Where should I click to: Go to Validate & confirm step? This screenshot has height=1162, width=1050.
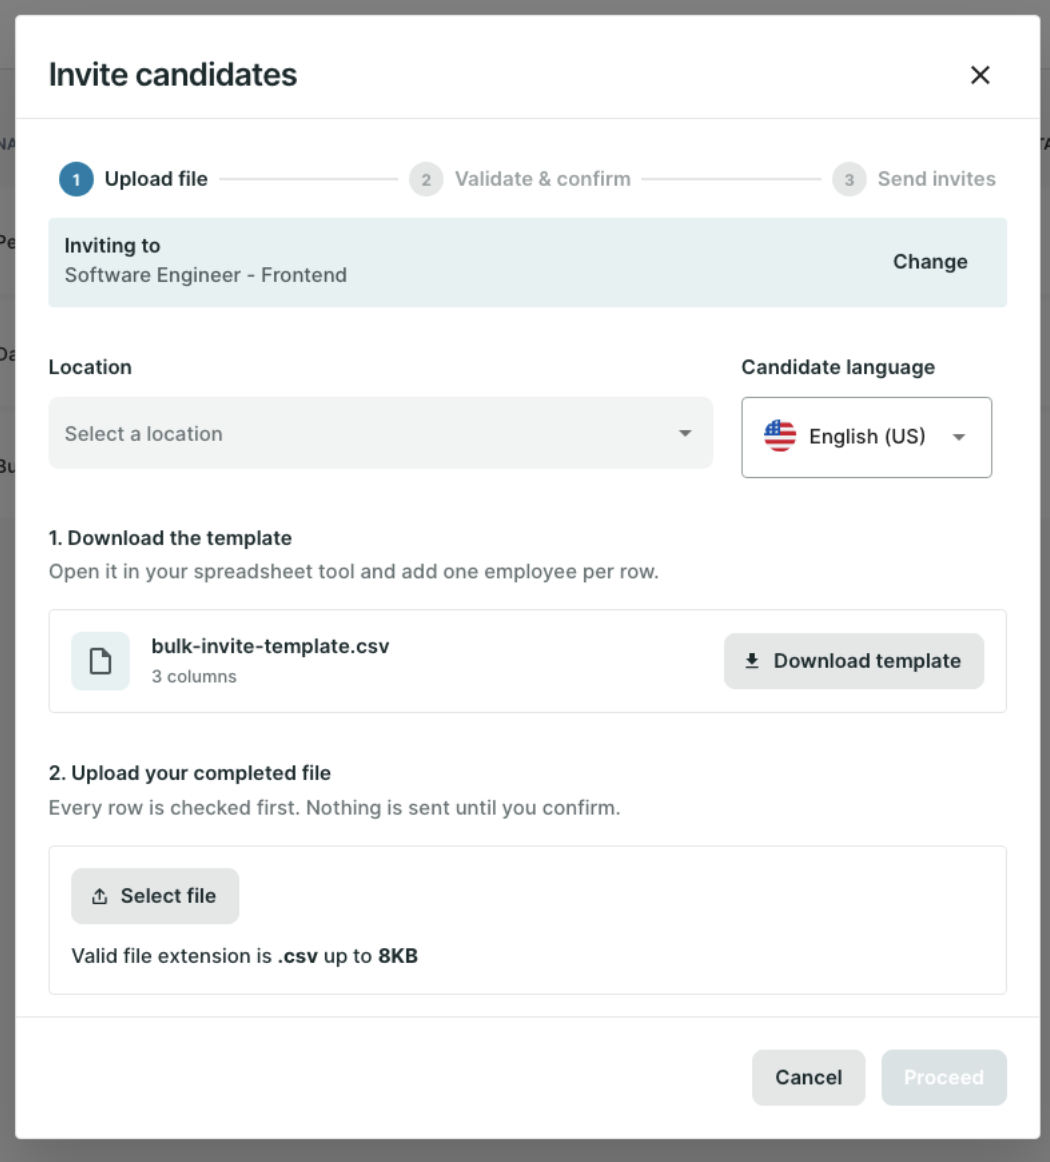[542, 179]
